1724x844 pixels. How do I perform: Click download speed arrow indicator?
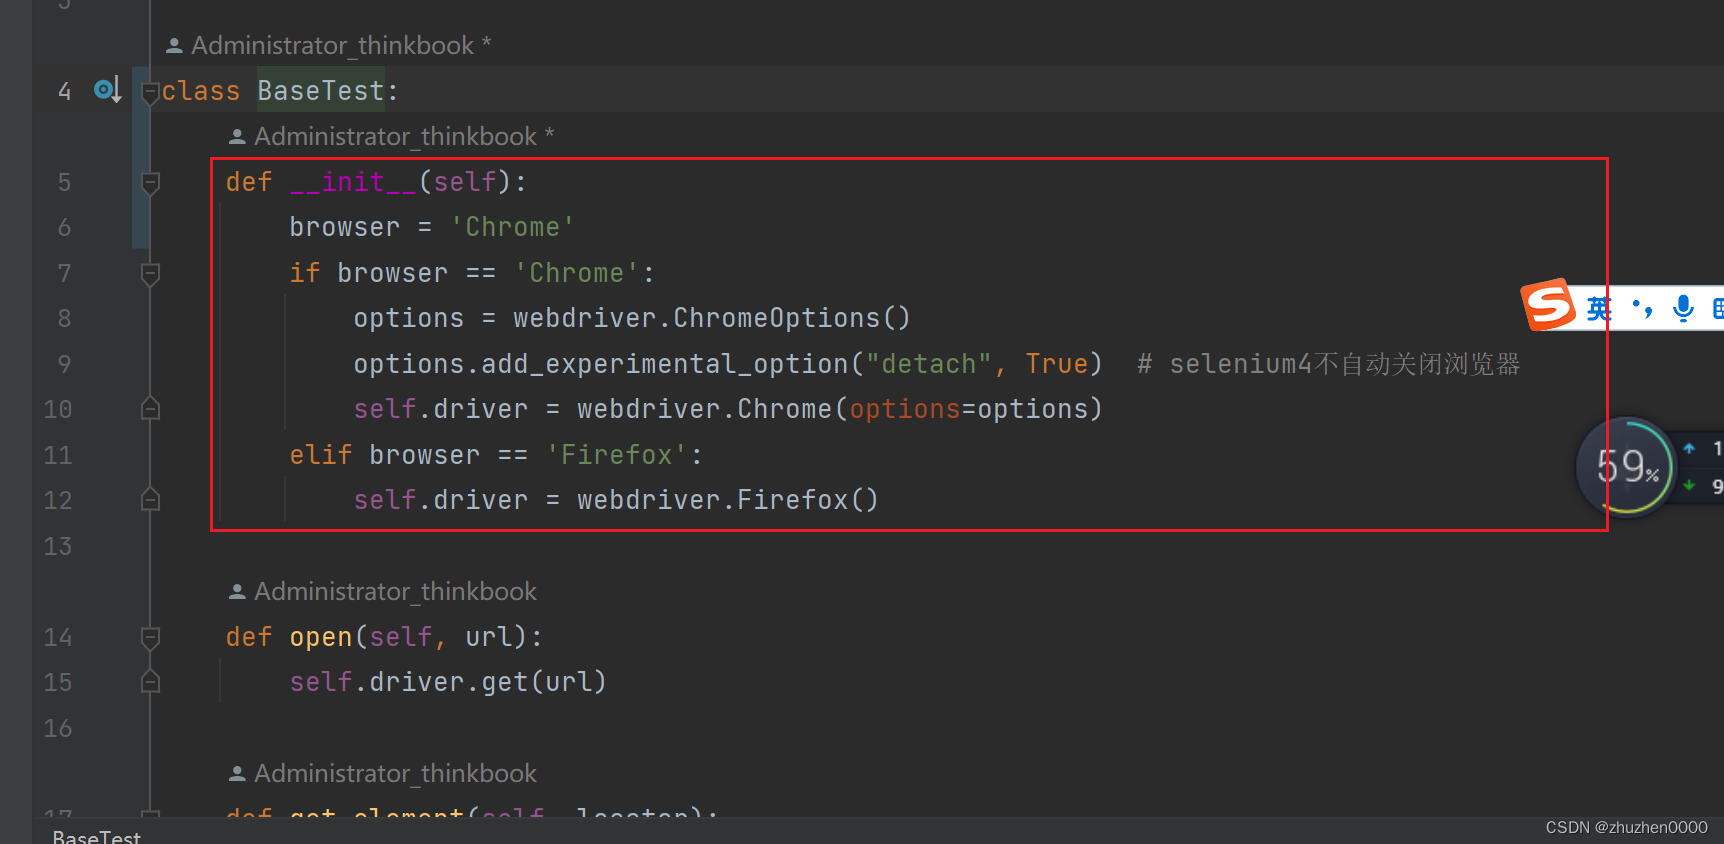click(1689, 486)
